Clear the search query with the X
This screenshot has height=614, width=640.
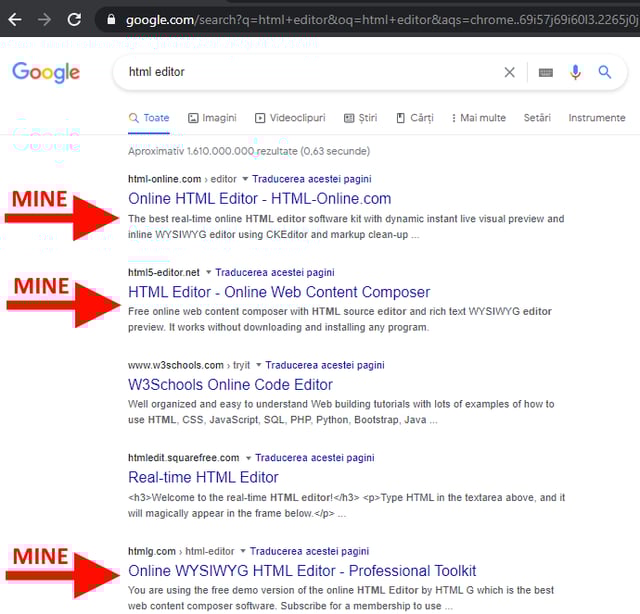coord(509,72)
